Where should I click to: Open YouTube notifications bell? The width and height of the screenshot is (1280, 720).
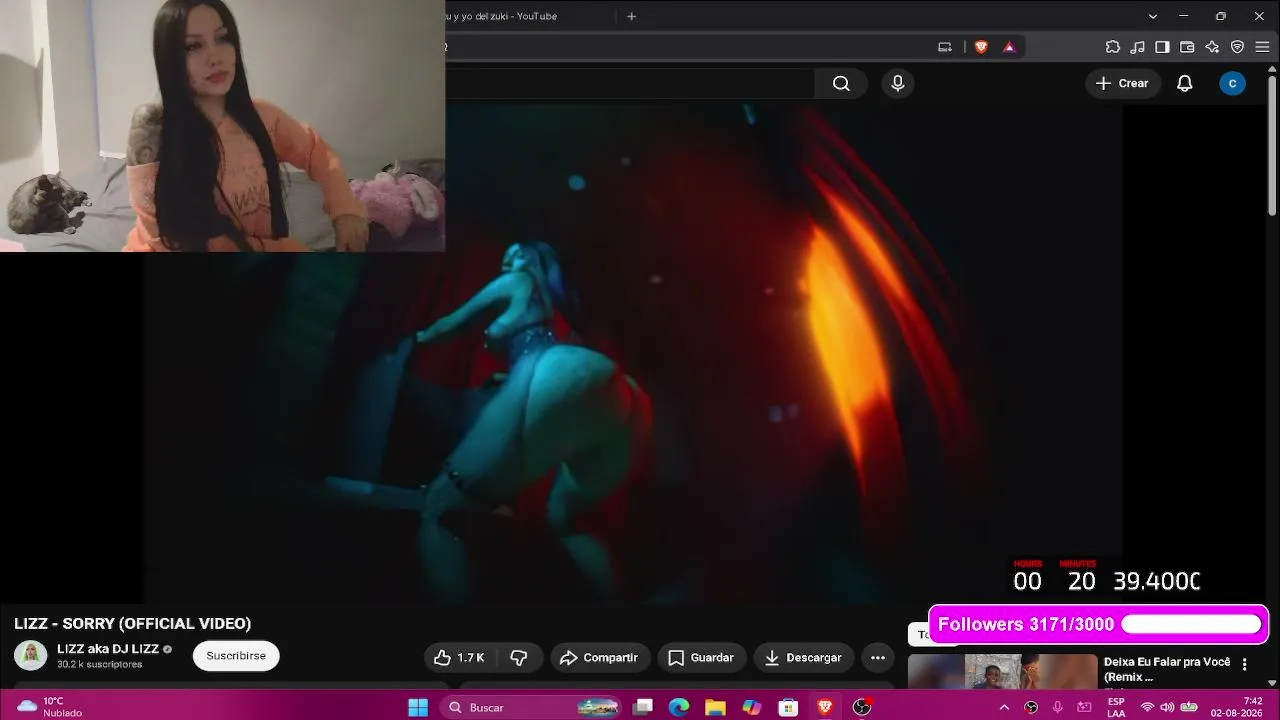(1184, 84)
